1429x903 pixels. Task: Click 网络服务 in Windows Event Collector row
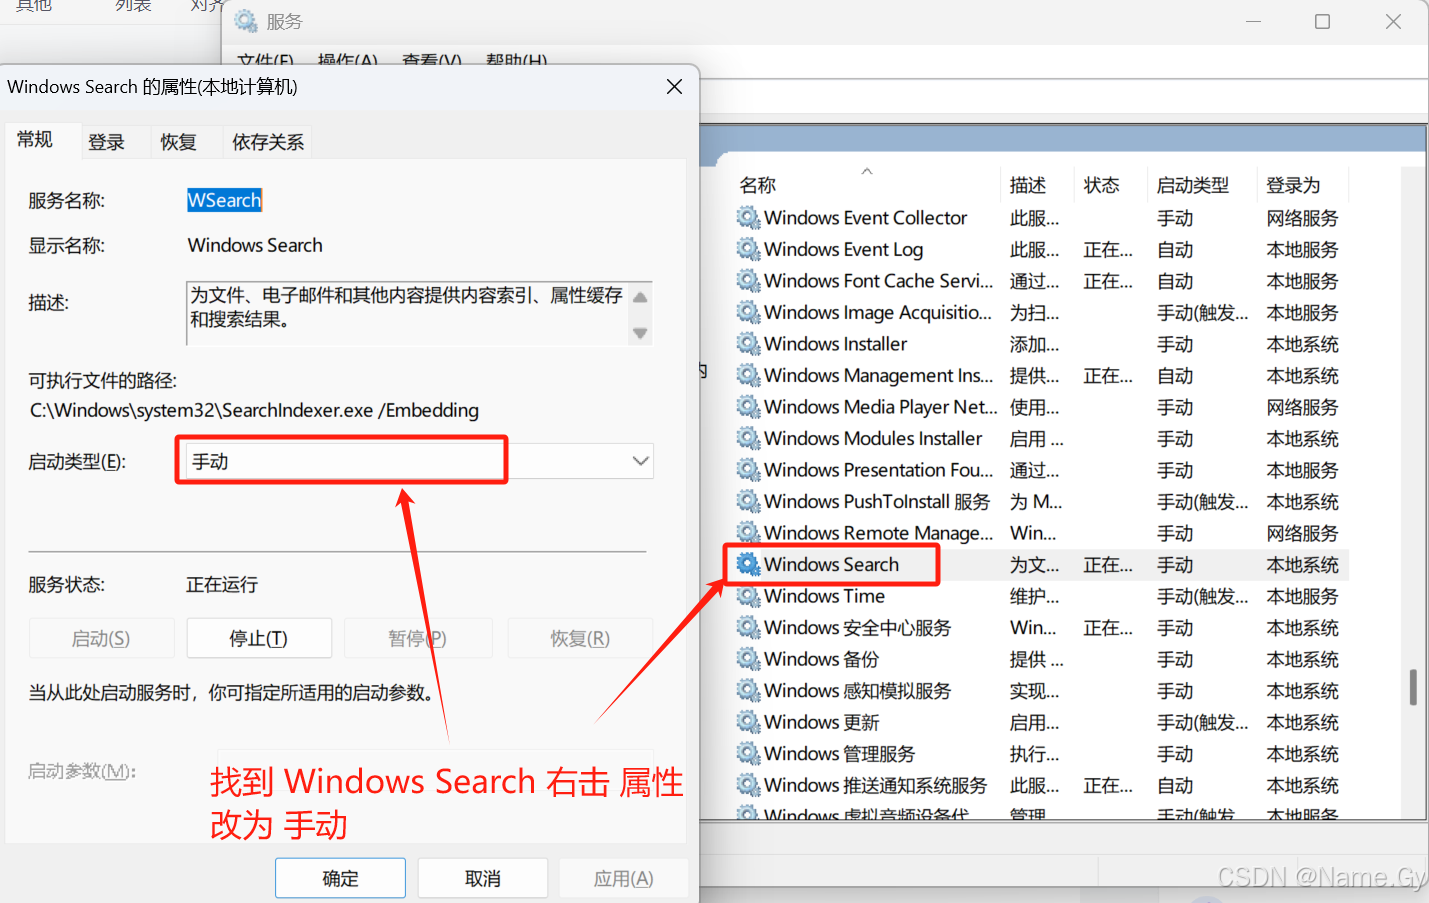pyautogui.click(x=1302, y=217)
